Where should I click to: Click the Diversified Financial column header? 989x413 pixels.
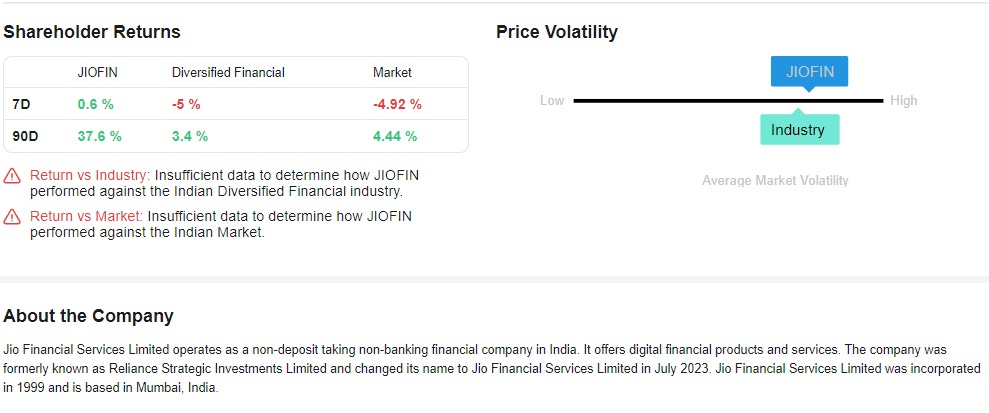coord(228,73)
